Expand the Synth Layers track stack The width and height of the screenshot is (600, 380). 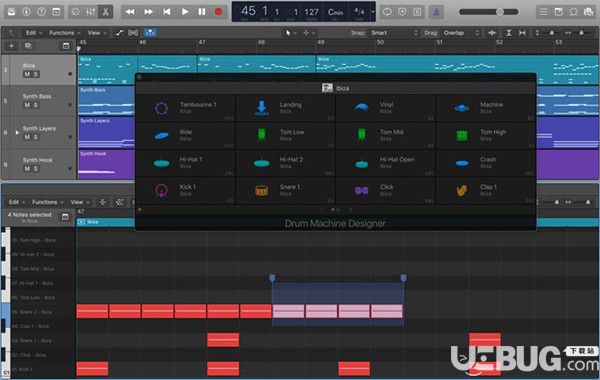pyautogui.click(x=17, y=133)
